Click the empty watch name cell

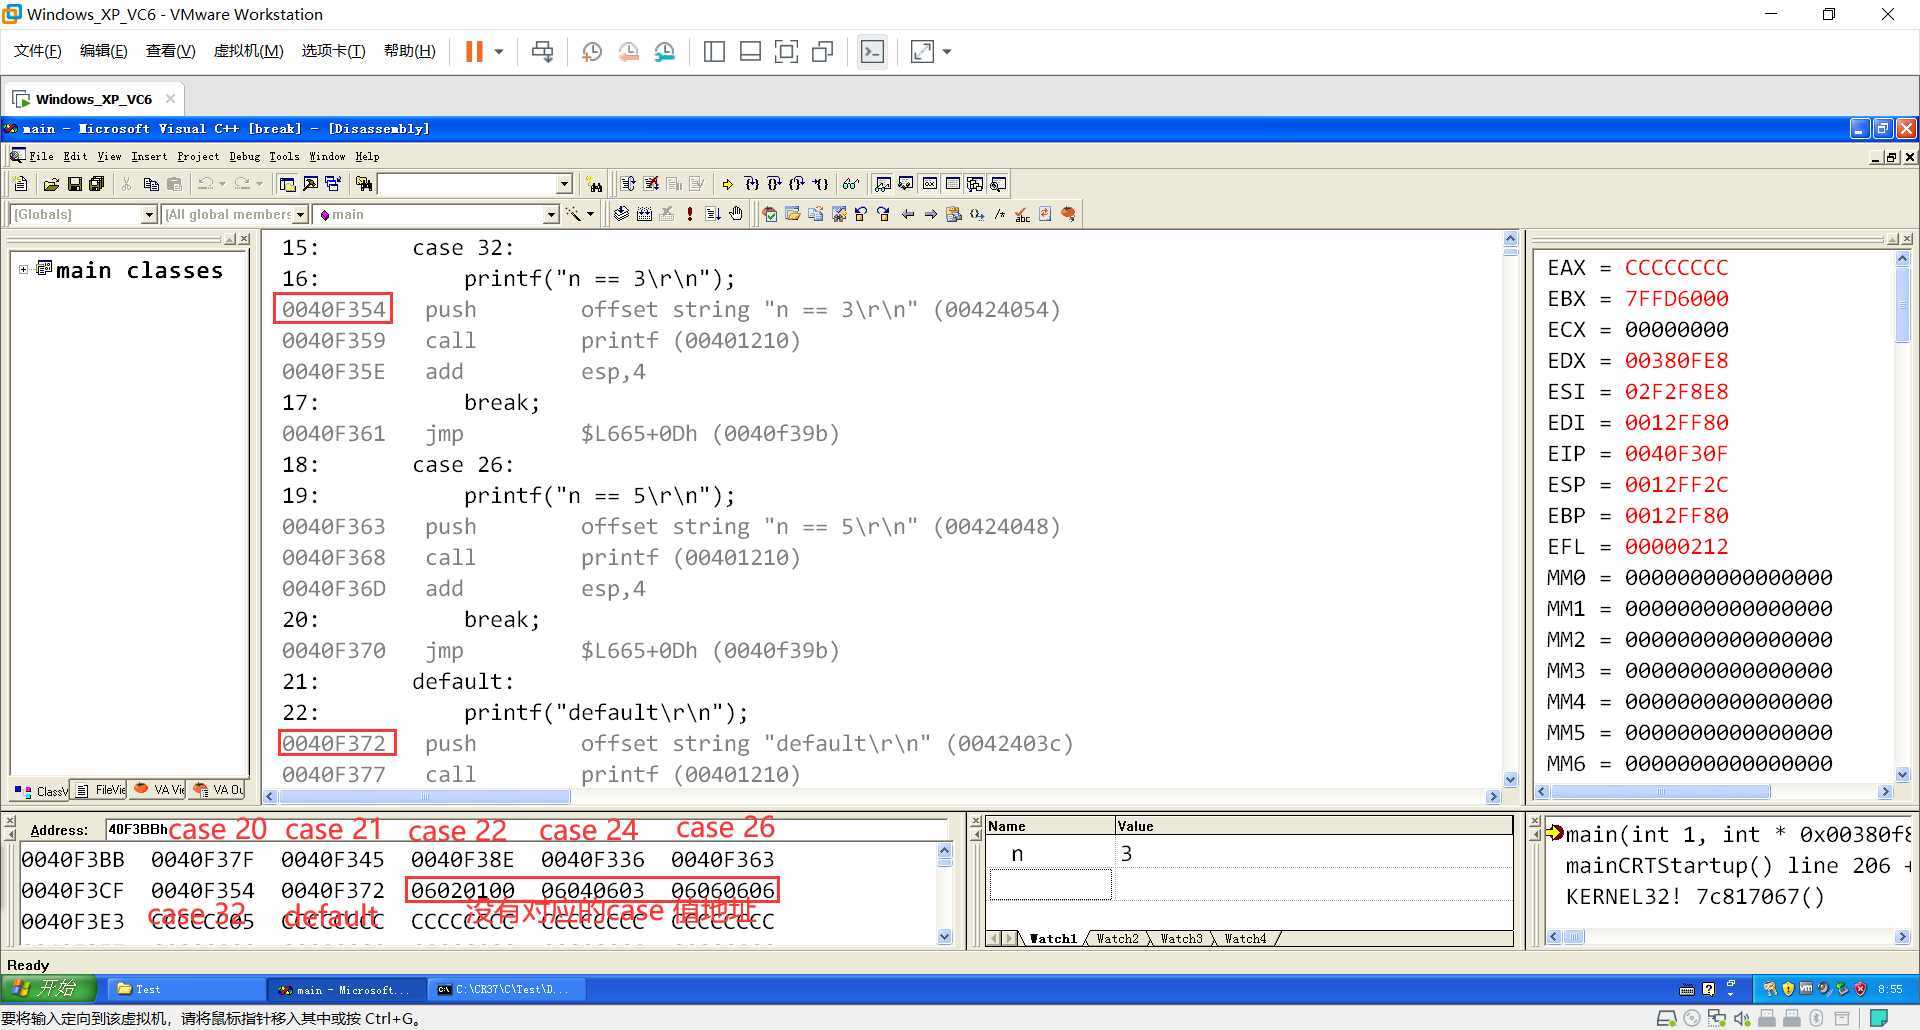point(1050,885)
